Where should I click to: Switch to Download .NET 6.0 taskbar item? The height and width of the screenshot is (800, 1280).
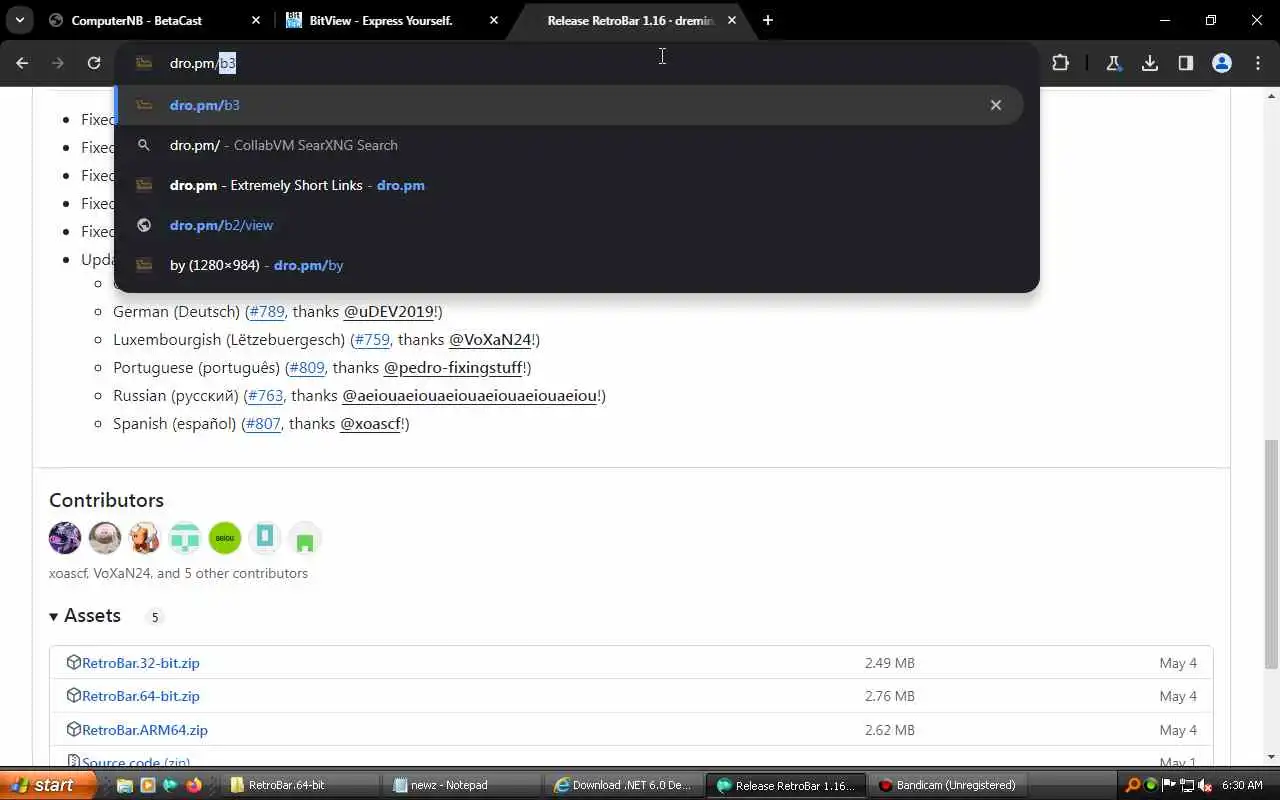tap(626, 785)
